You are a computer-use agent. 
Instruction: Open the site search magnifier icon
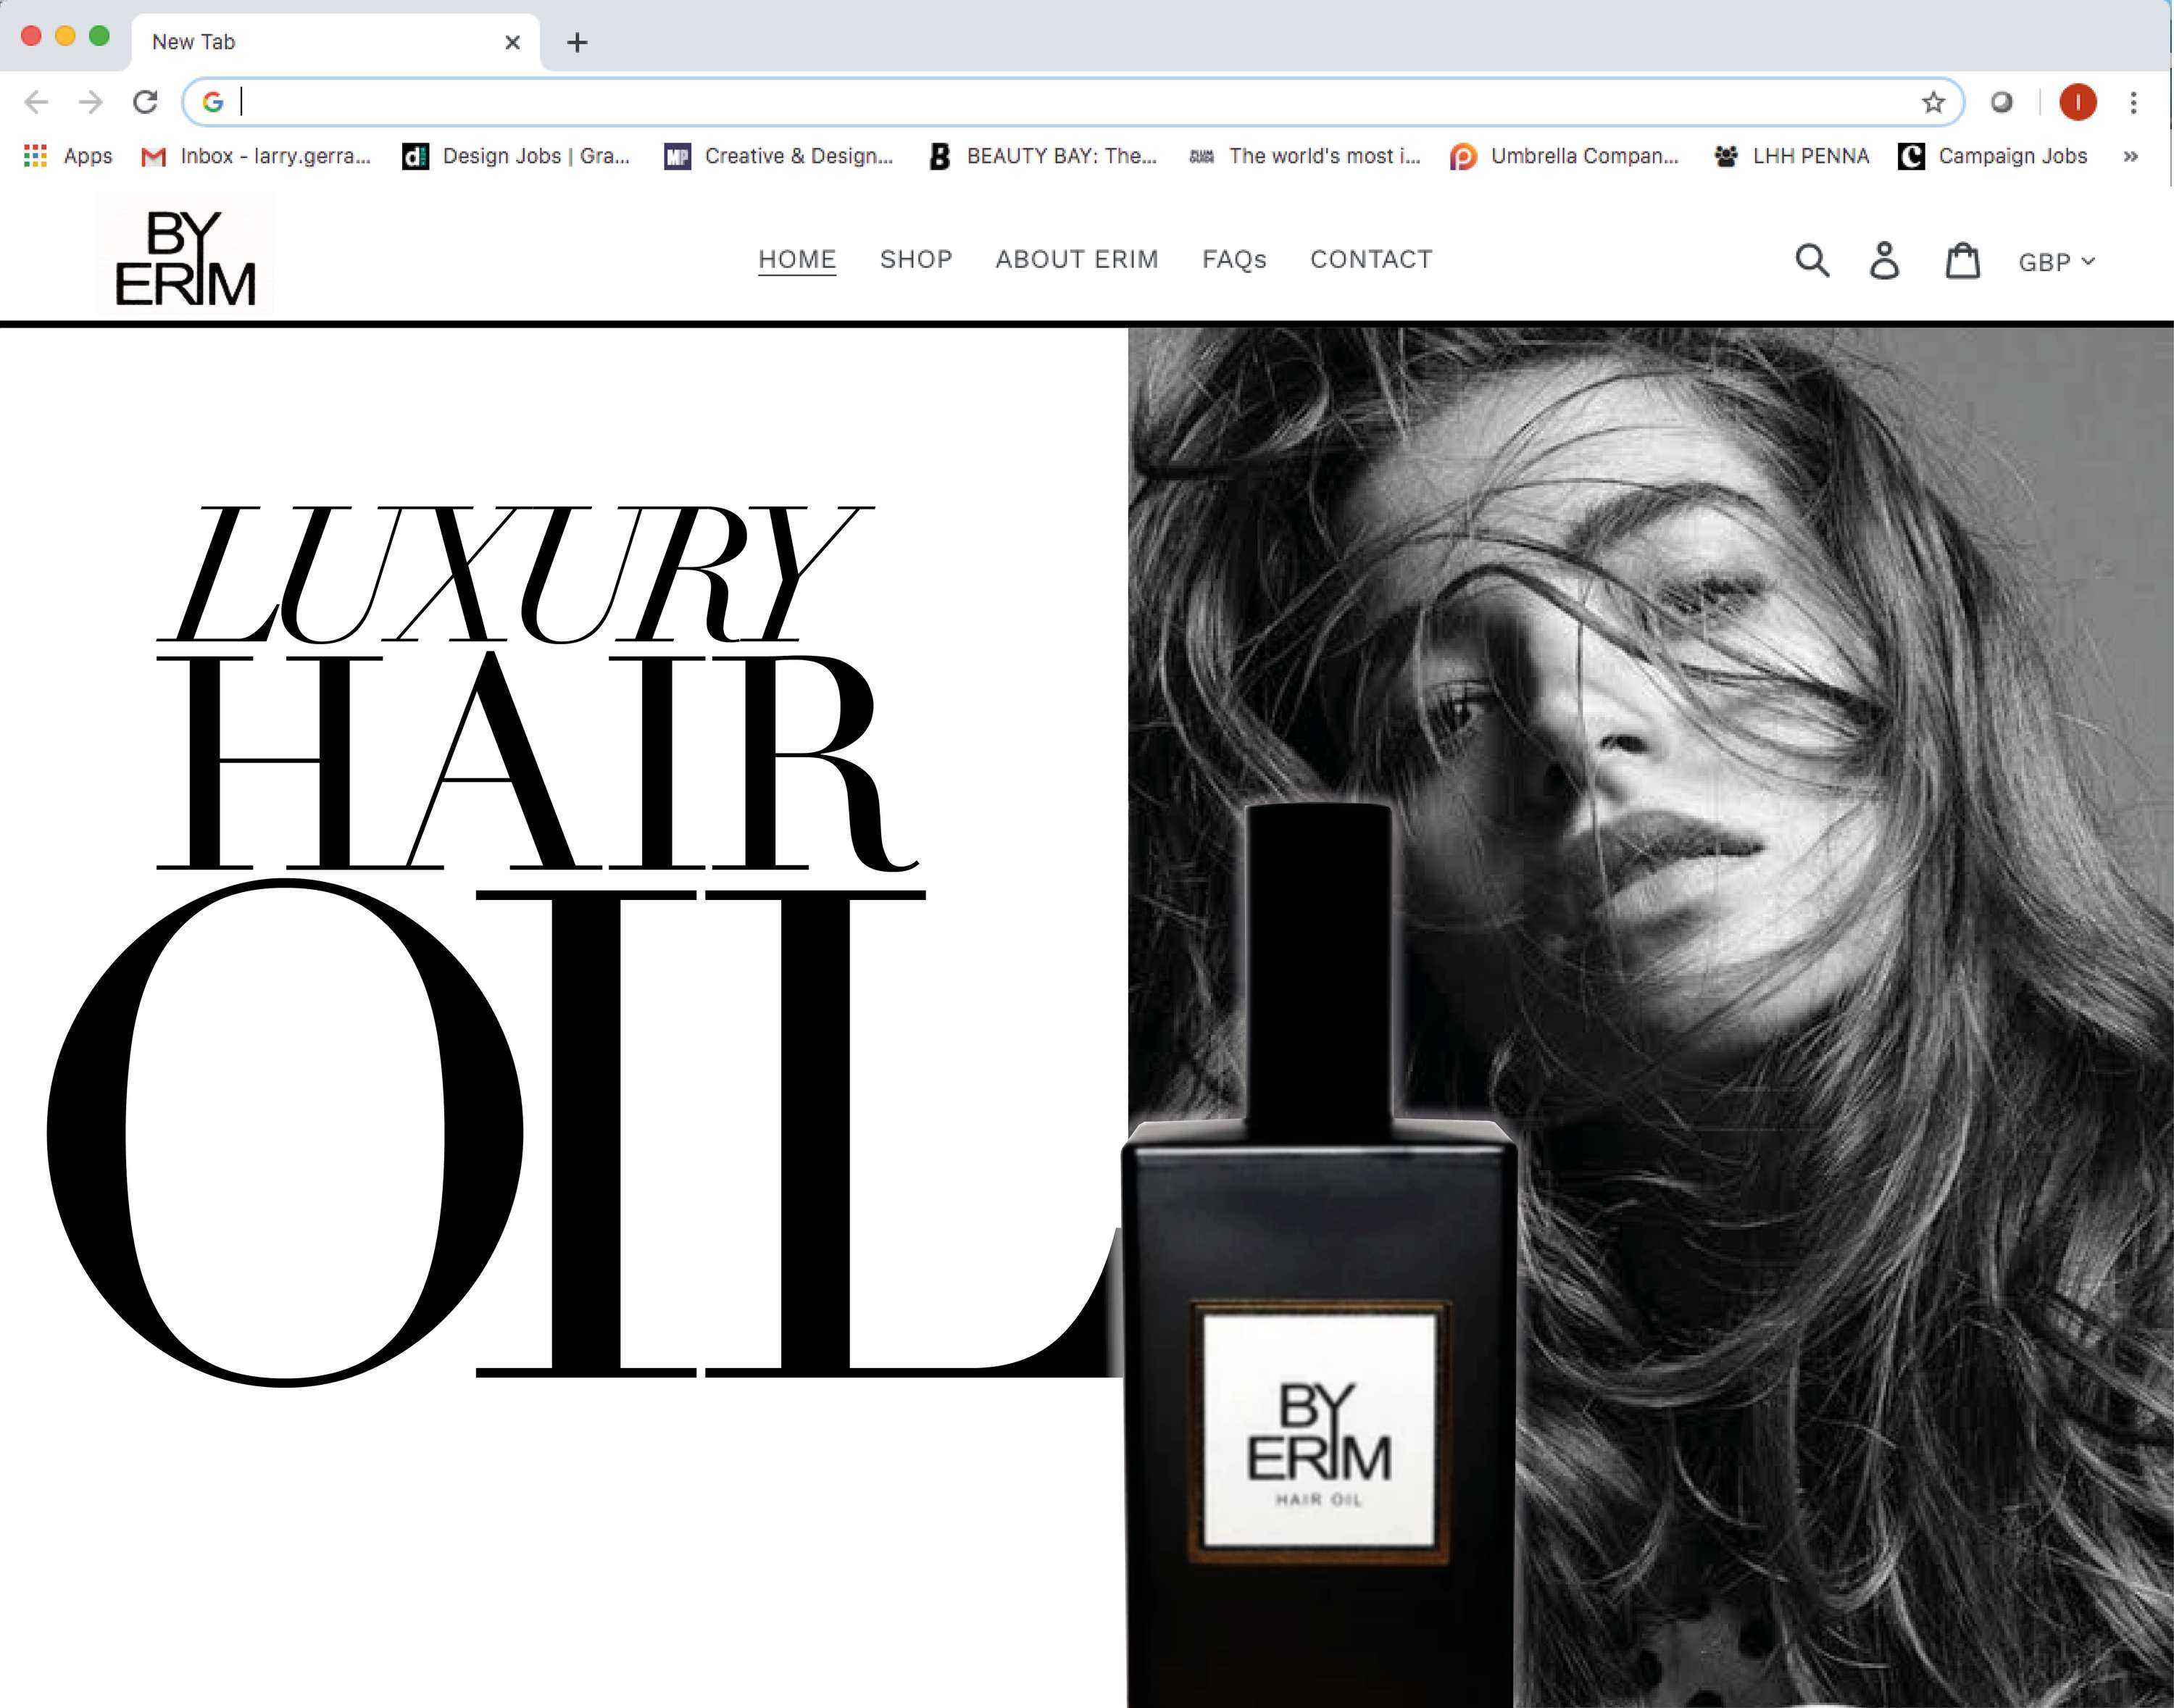(1812, 260)
